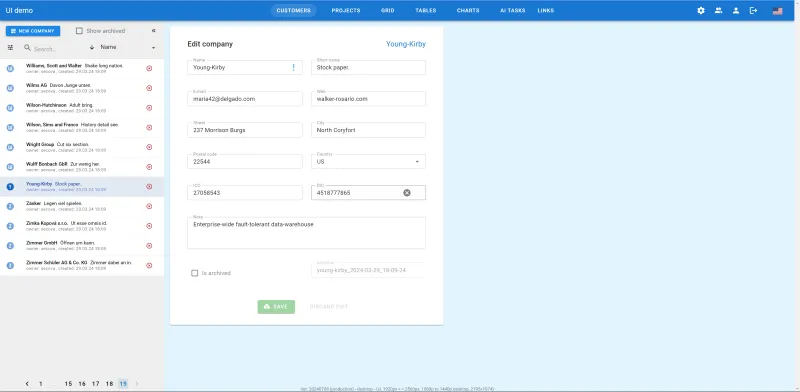Go to the previous page arrow
Screen dimensions: 800x392
27,384
